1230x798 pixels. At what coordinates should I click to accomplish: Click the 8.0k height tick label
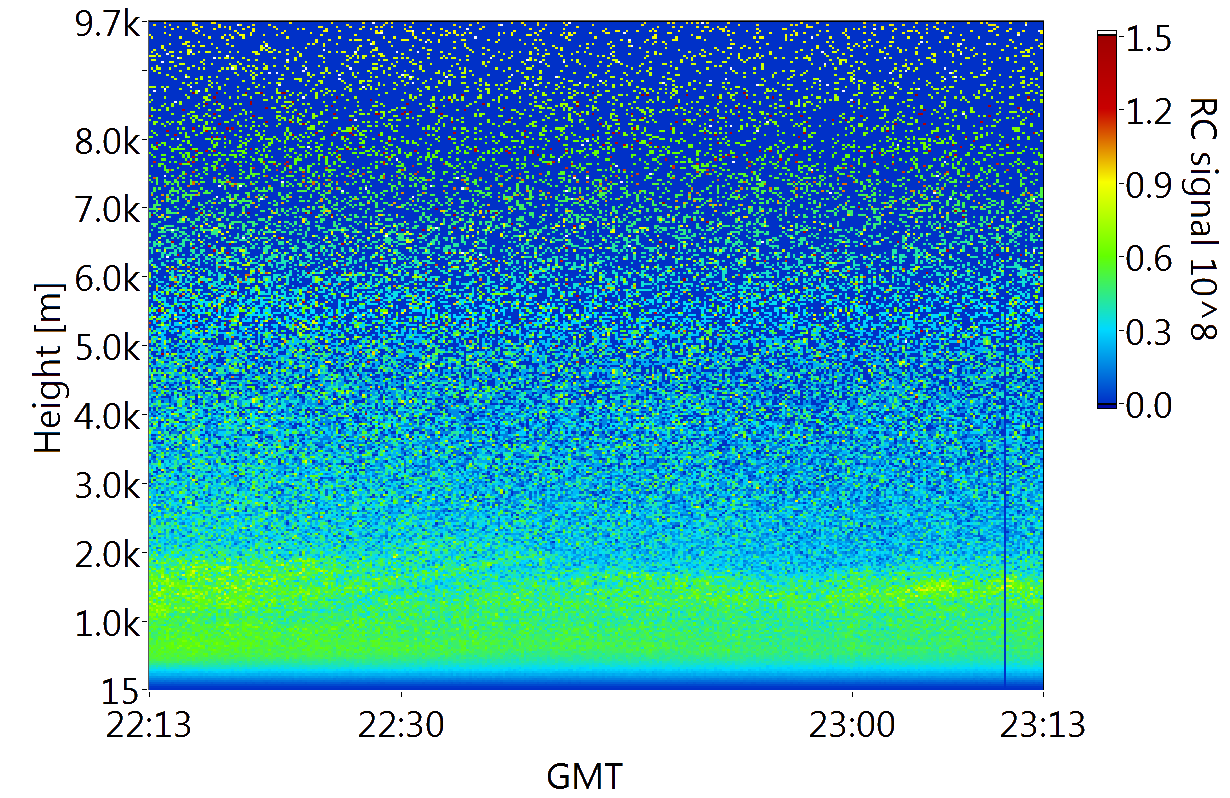[x=106, y=139]
